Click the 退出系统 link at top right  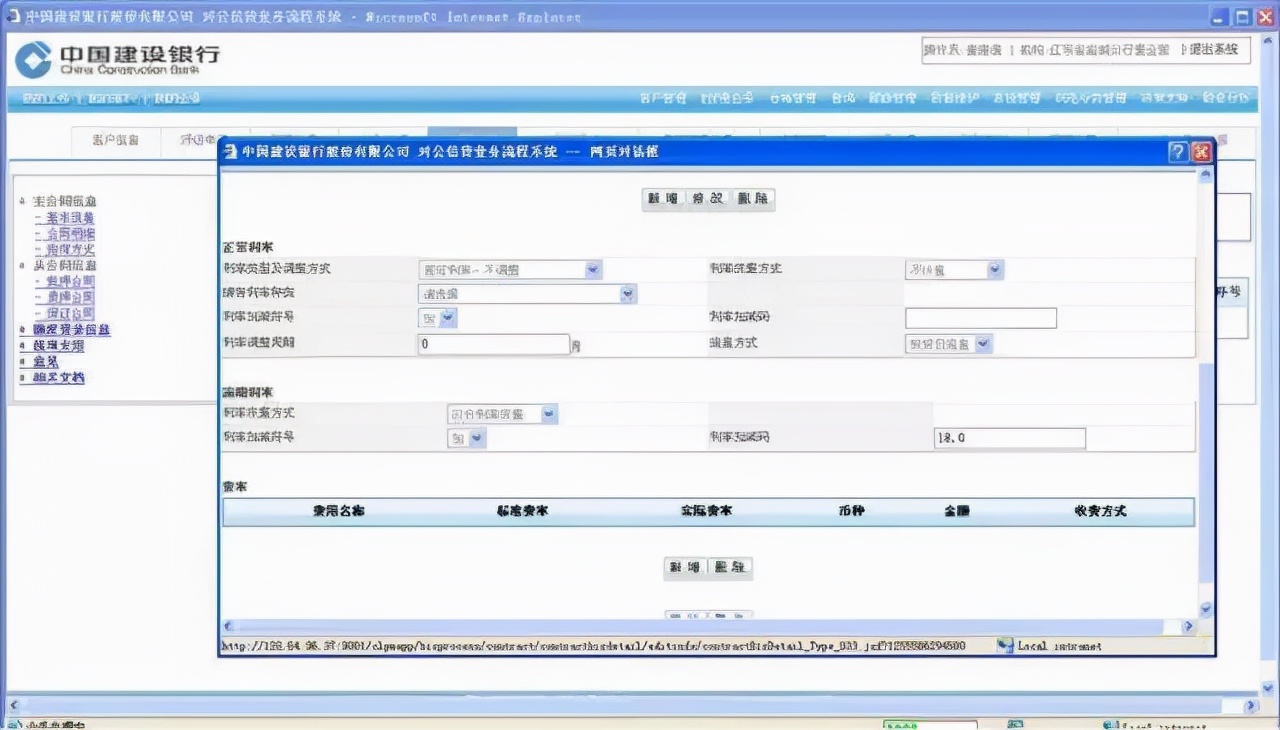(x=1210, y=50)
